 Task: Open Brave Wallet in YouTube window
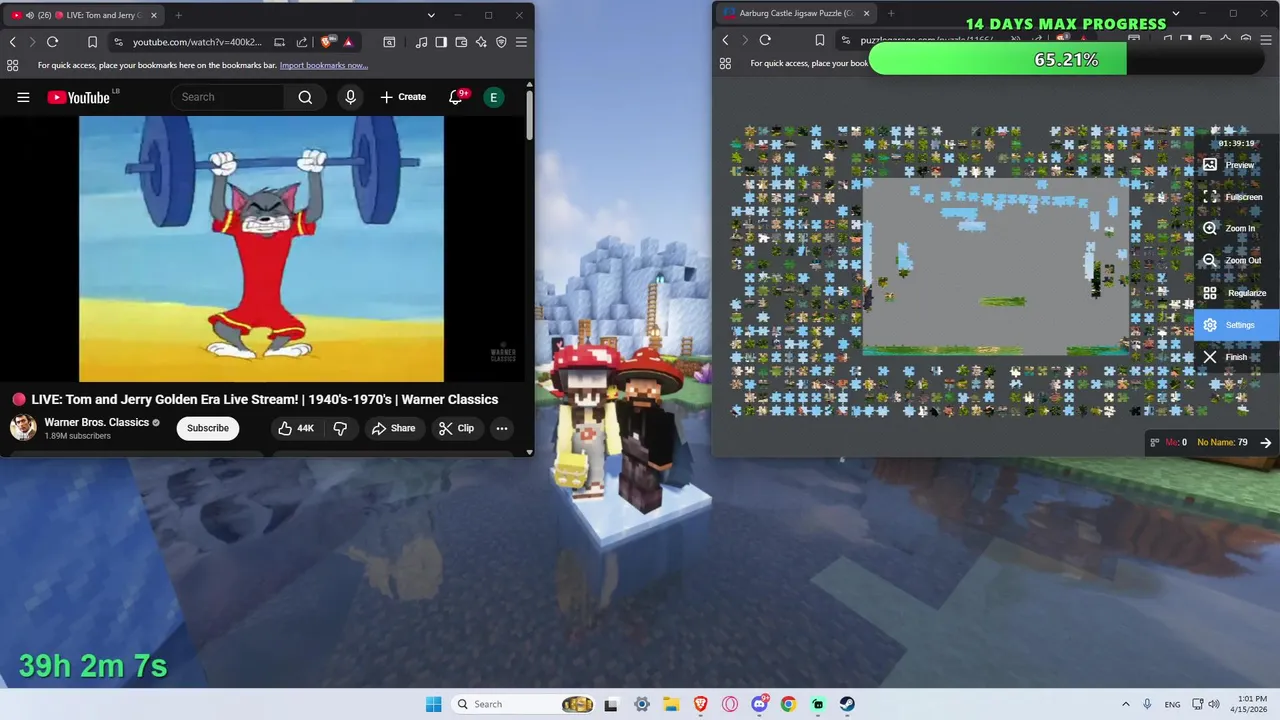tap(461, 42)
